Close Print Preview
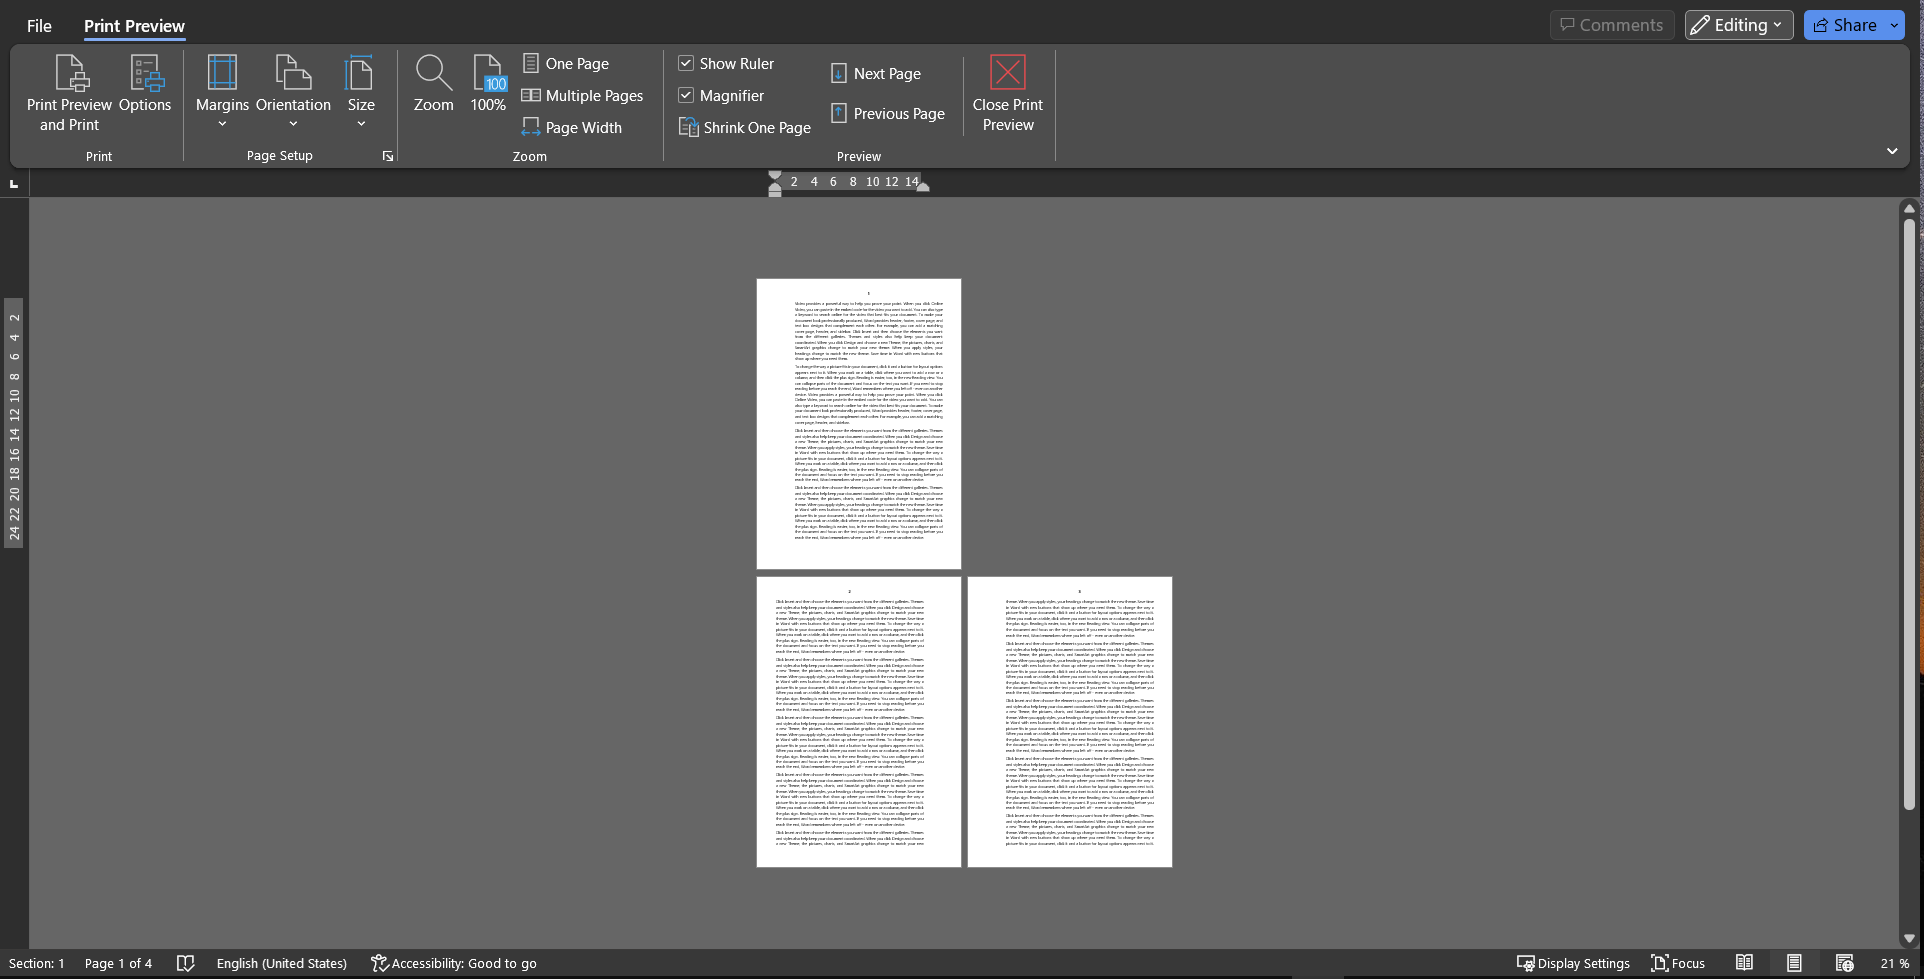The height and width of the screenshot is (979, 1924). tap(1007, 93)
